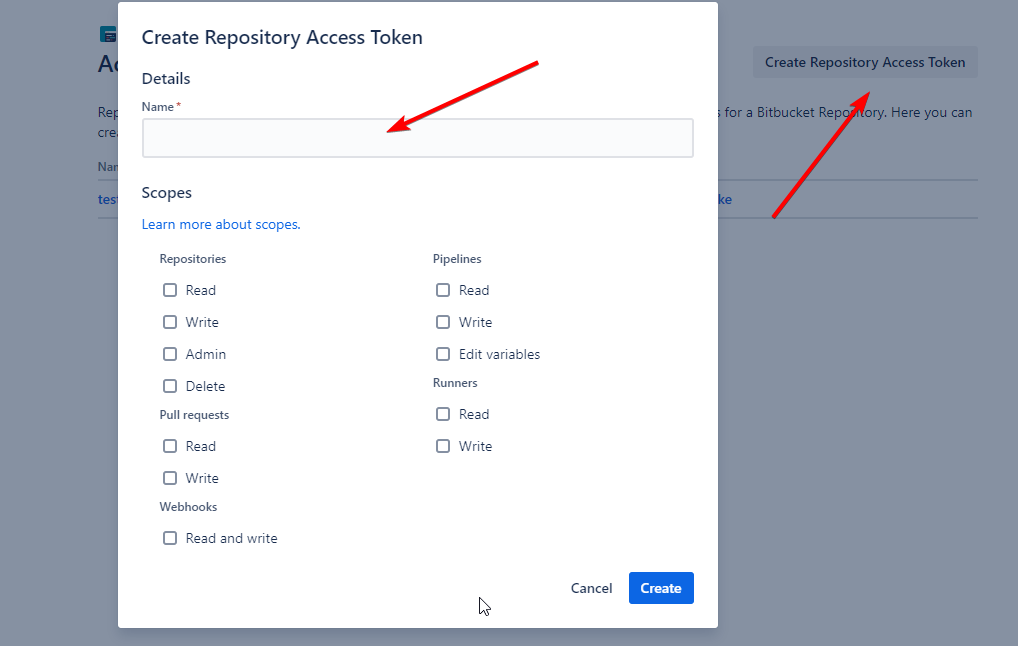The height and width of the screenshot is (646, 1018).
Task: Open the partially hidden test token link
Action: point(107,199)
